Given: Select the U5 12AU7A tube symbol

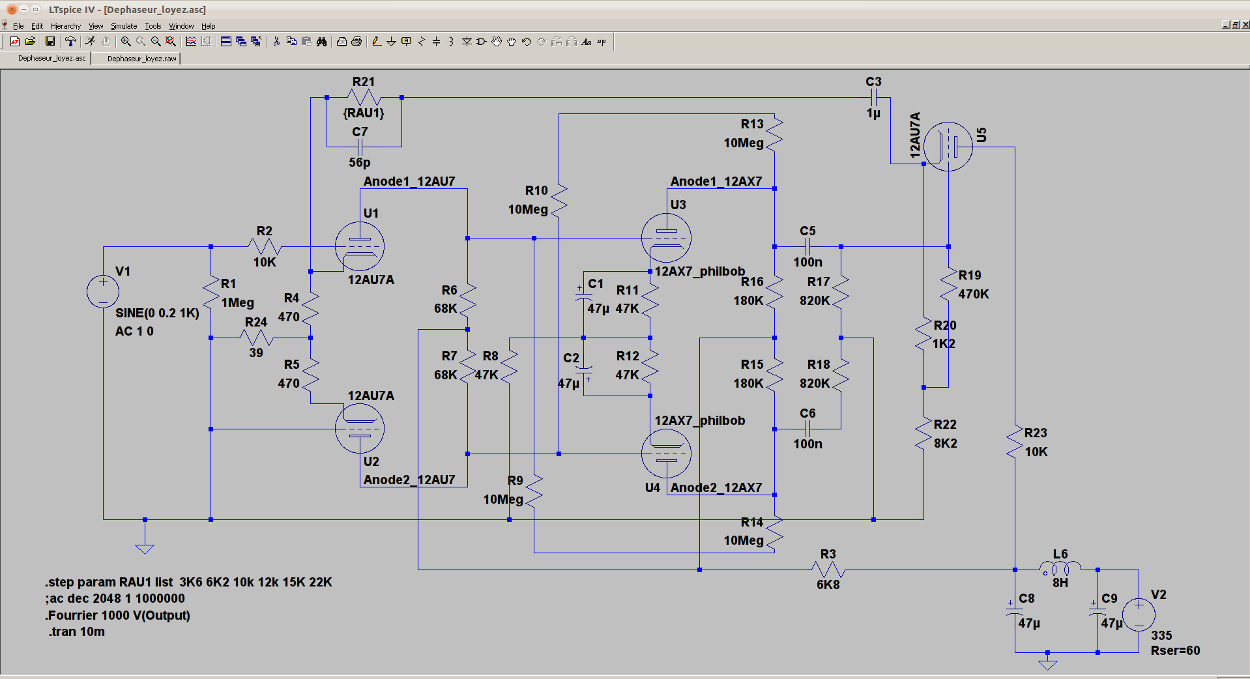Looking at the screenshot, I should coord(947,146).
